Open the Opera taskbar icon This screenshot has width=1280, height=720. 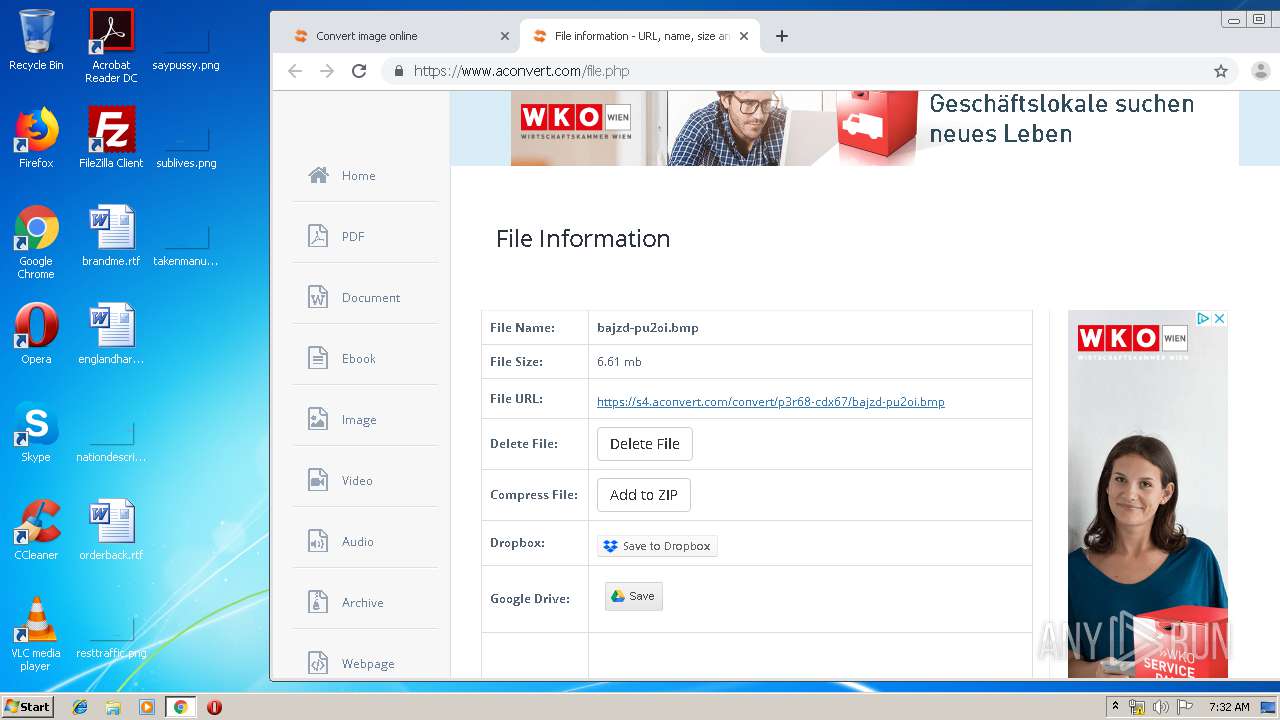(x=214, y=707)
